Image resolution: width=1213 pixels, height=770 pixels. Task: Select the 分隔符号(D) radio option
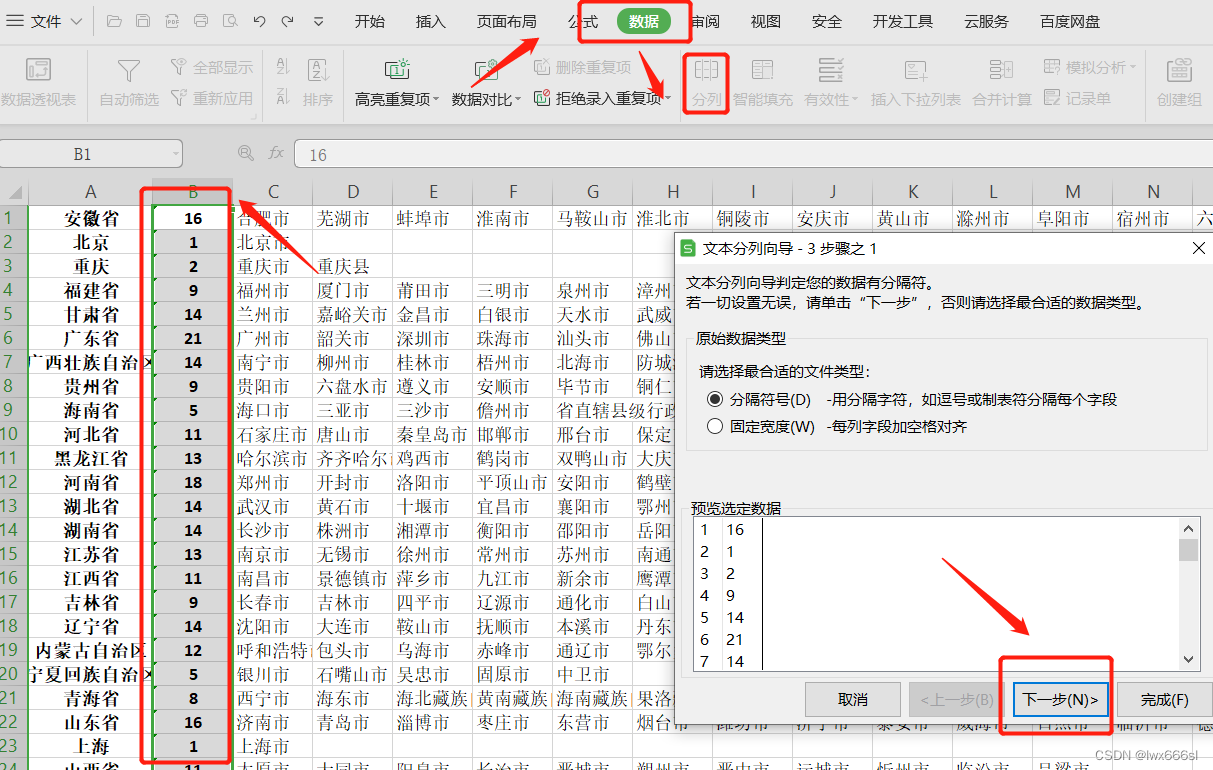[714, 399]
